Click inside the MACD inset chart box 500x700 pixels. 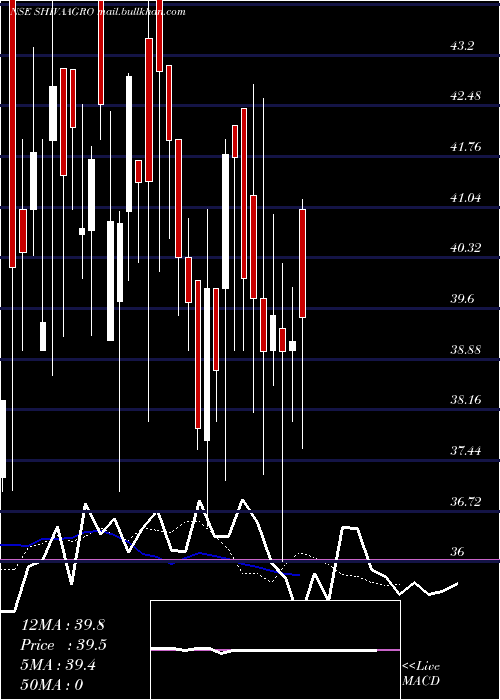(x=275, y=650)
